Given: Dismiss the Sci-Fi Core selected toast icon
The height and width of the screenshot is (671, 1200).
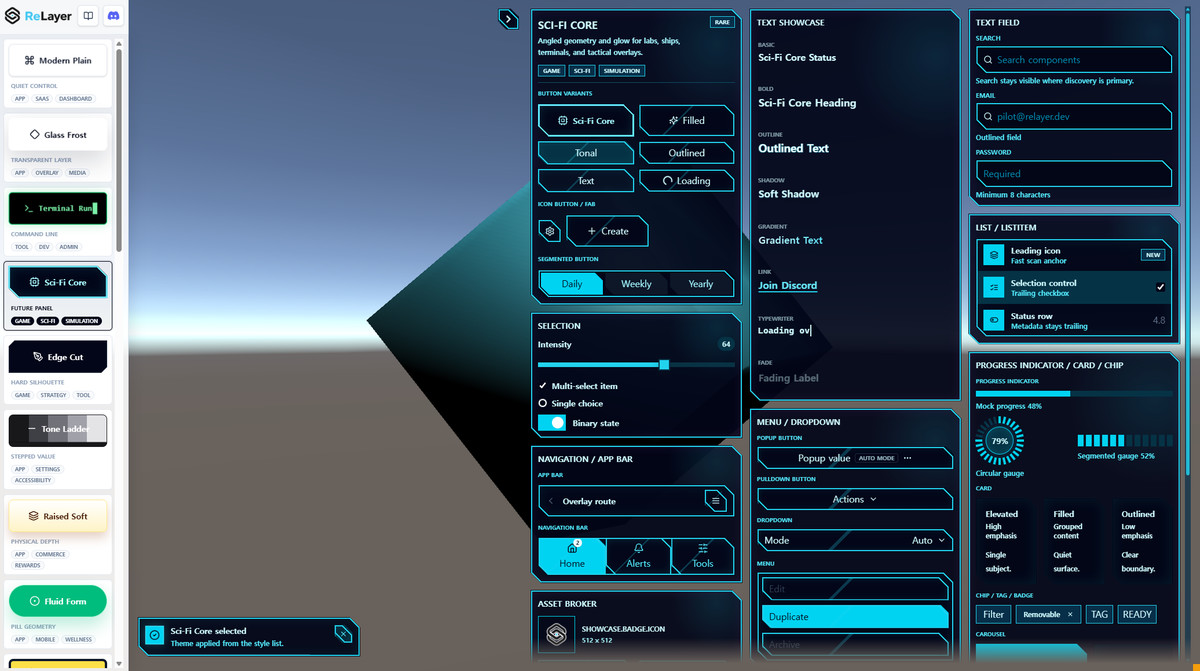Looking at the screenshot, I should click(x=342, y=634).
